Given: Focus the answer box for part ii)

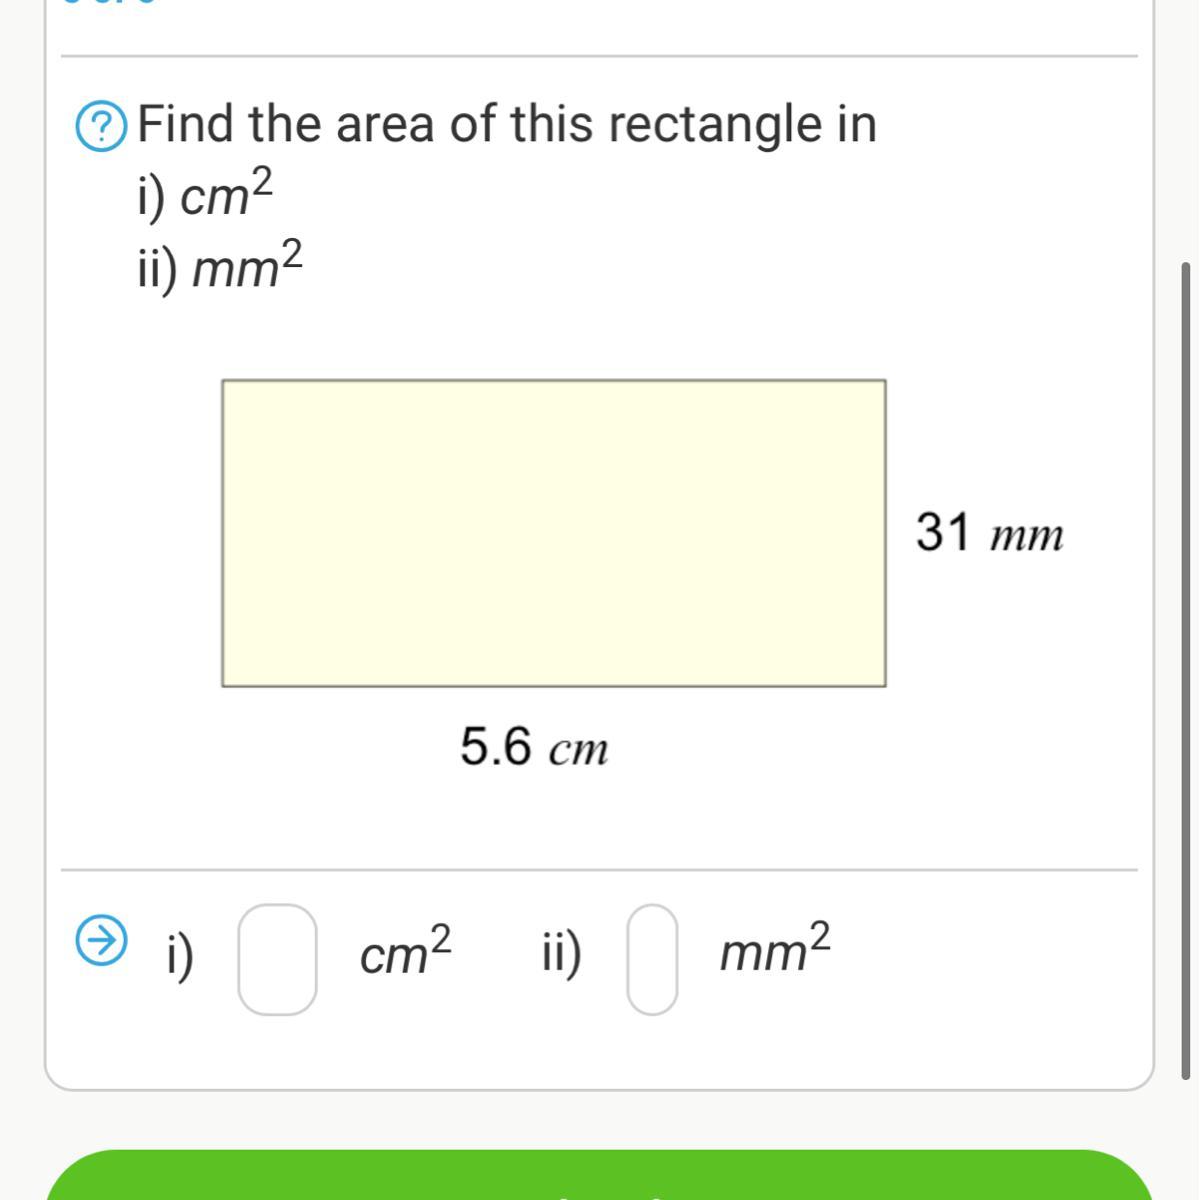Looking at the screenshot, I should pos(652,960).
